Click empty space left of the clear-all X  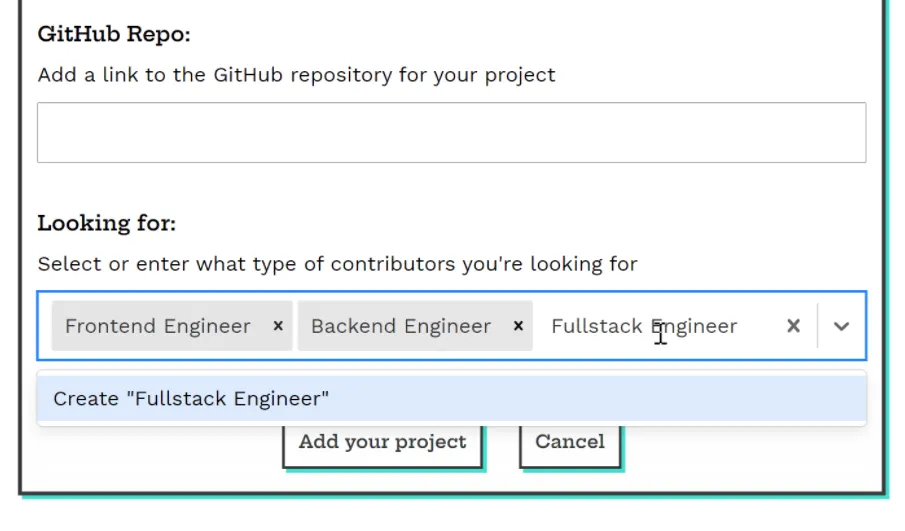tap(760, 326)
